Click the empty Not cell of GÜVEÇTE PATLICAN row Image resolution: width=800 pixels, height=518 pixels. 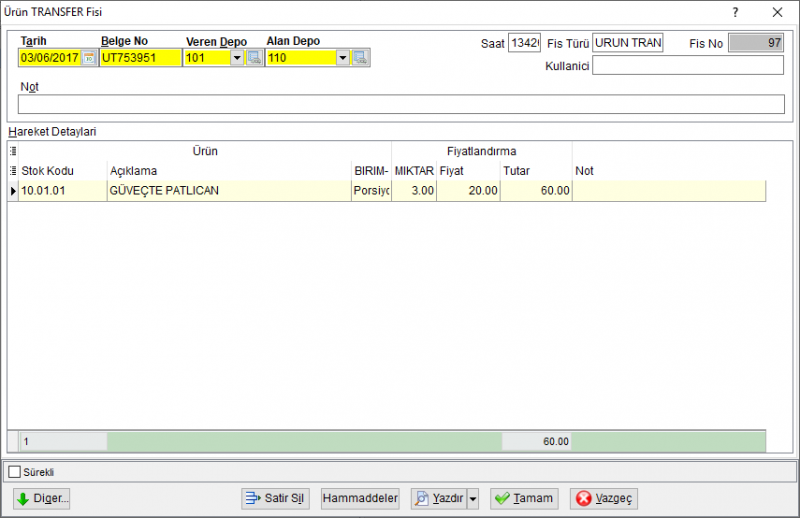669,191
